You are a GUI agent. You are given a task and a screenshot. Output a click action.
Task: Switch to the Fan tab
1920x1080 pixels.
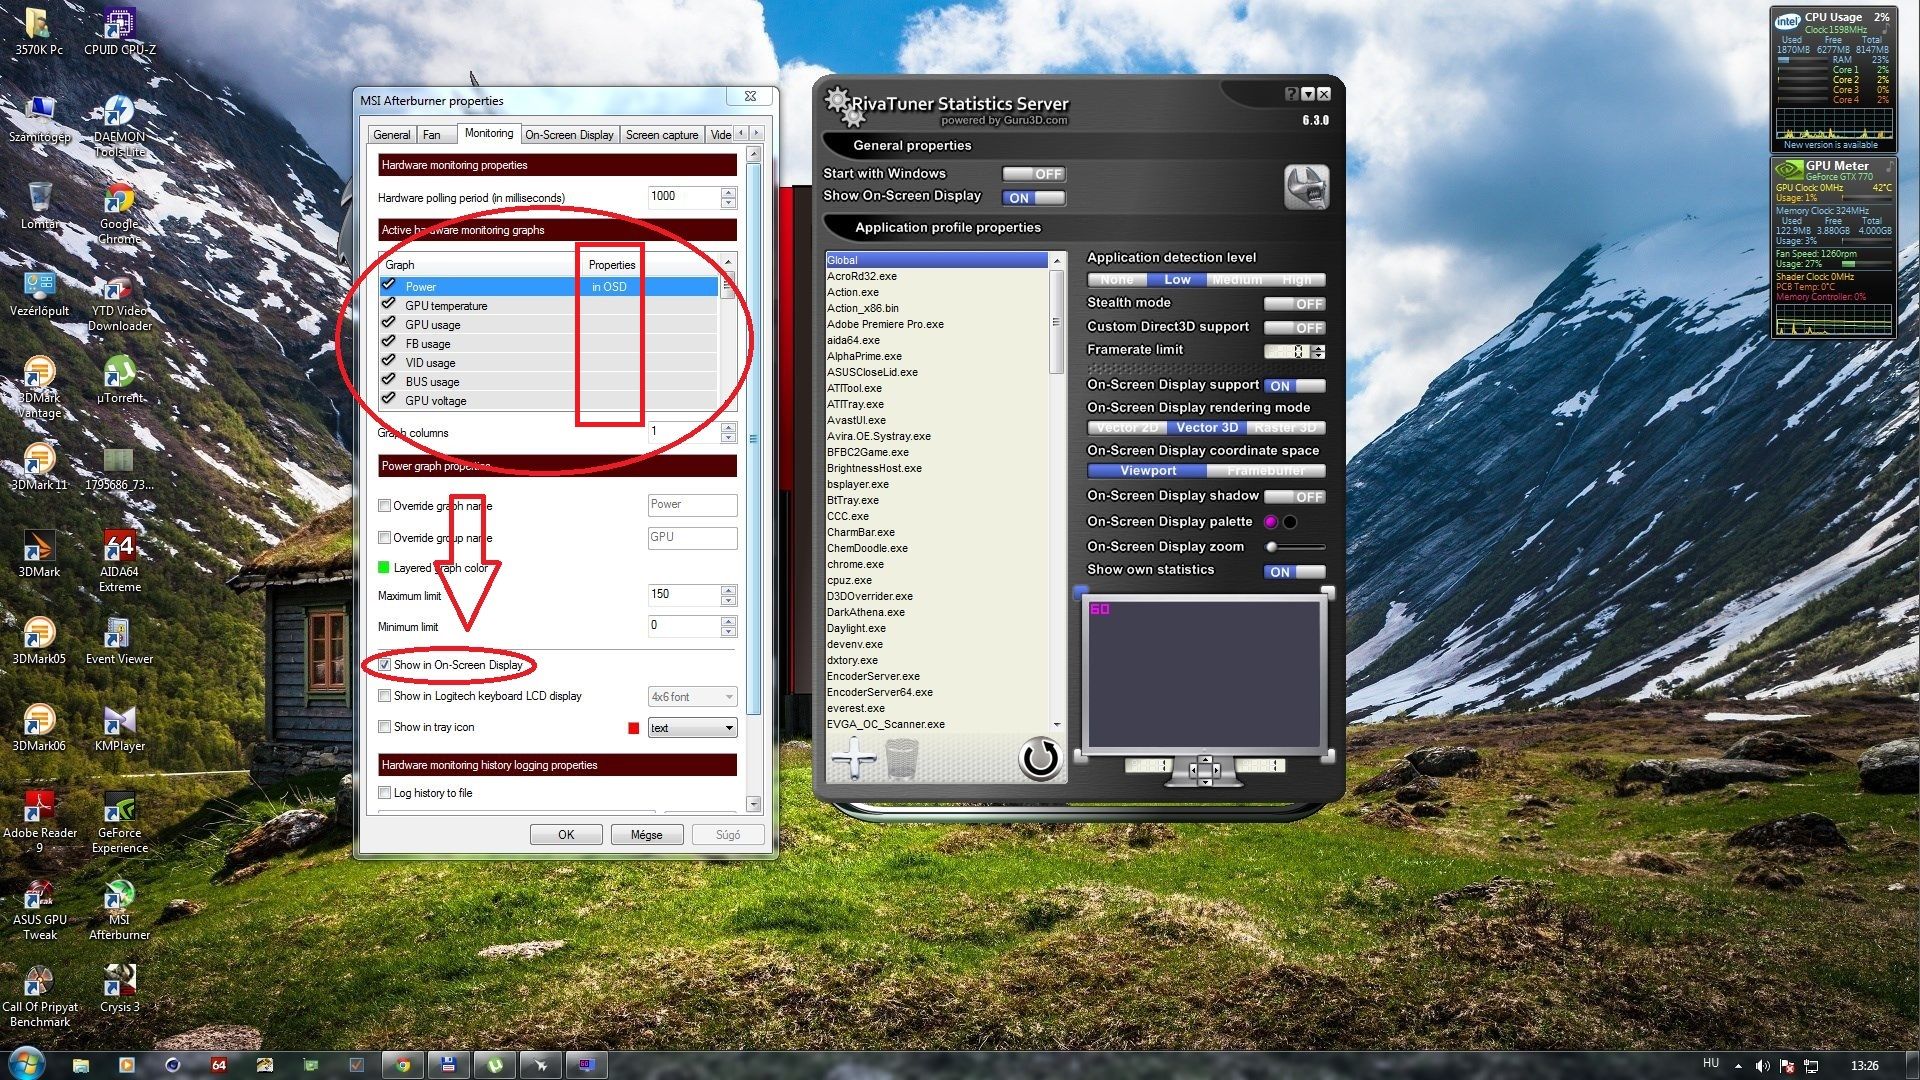point(431,135)
